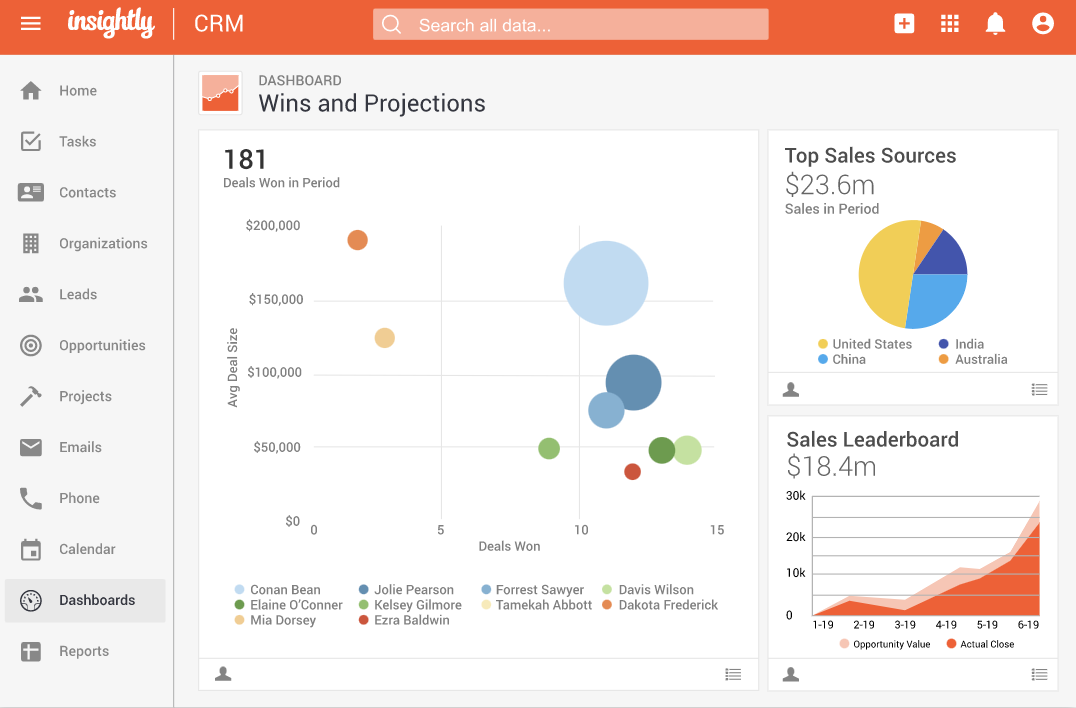Open the Wins chart options list menu
1076x708 pixels.
point(733,674)
